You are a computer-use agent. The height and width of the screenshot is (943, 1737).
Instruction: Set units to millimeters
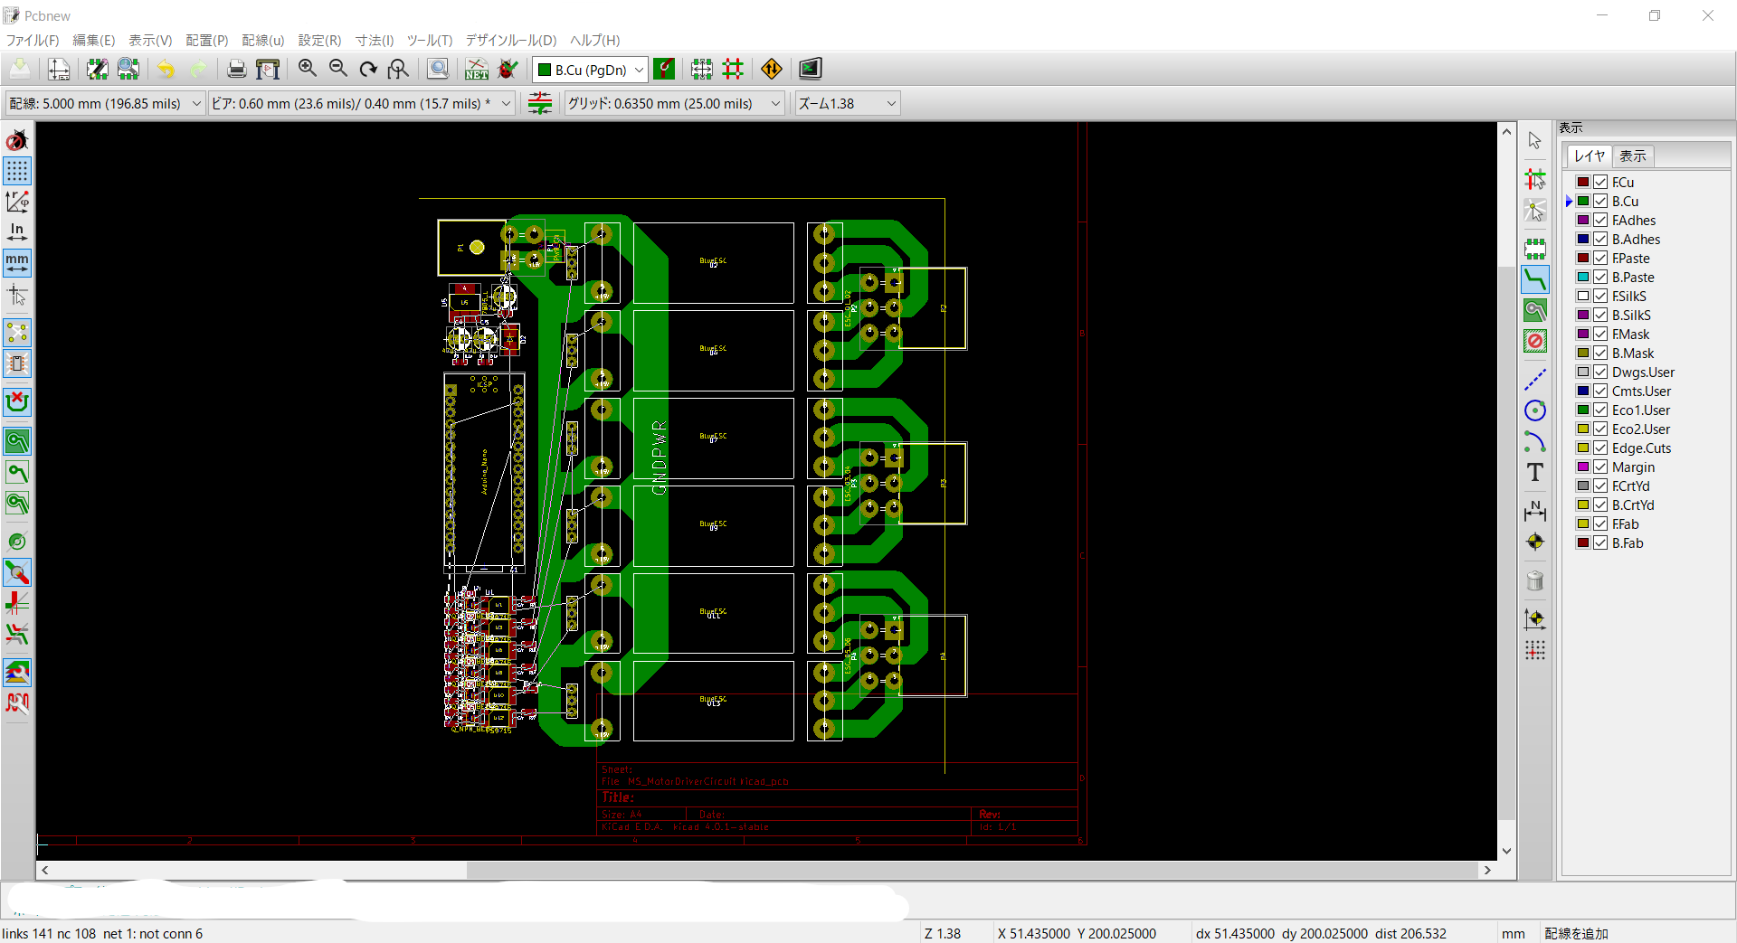17,263
